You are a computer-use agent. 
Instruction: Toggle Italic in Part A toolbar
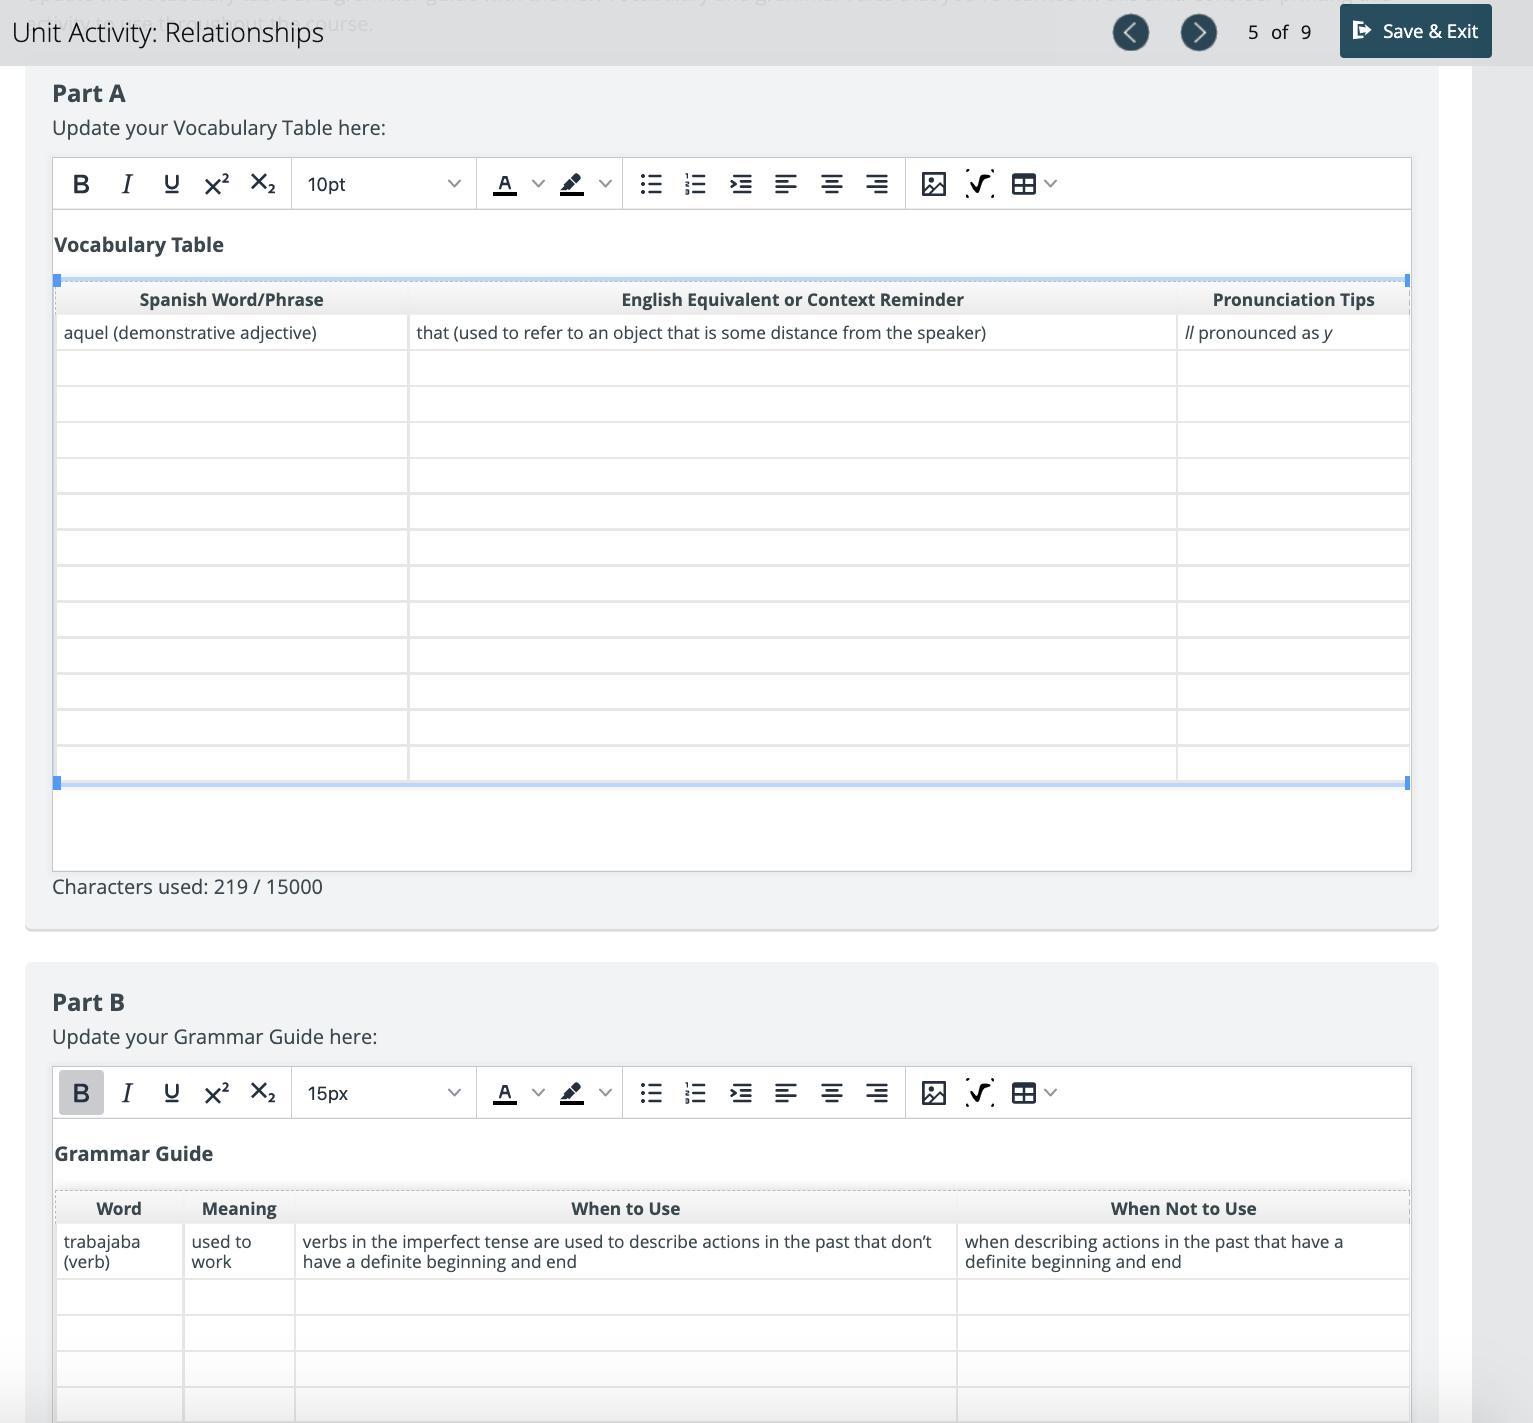[x=126, y=184]
